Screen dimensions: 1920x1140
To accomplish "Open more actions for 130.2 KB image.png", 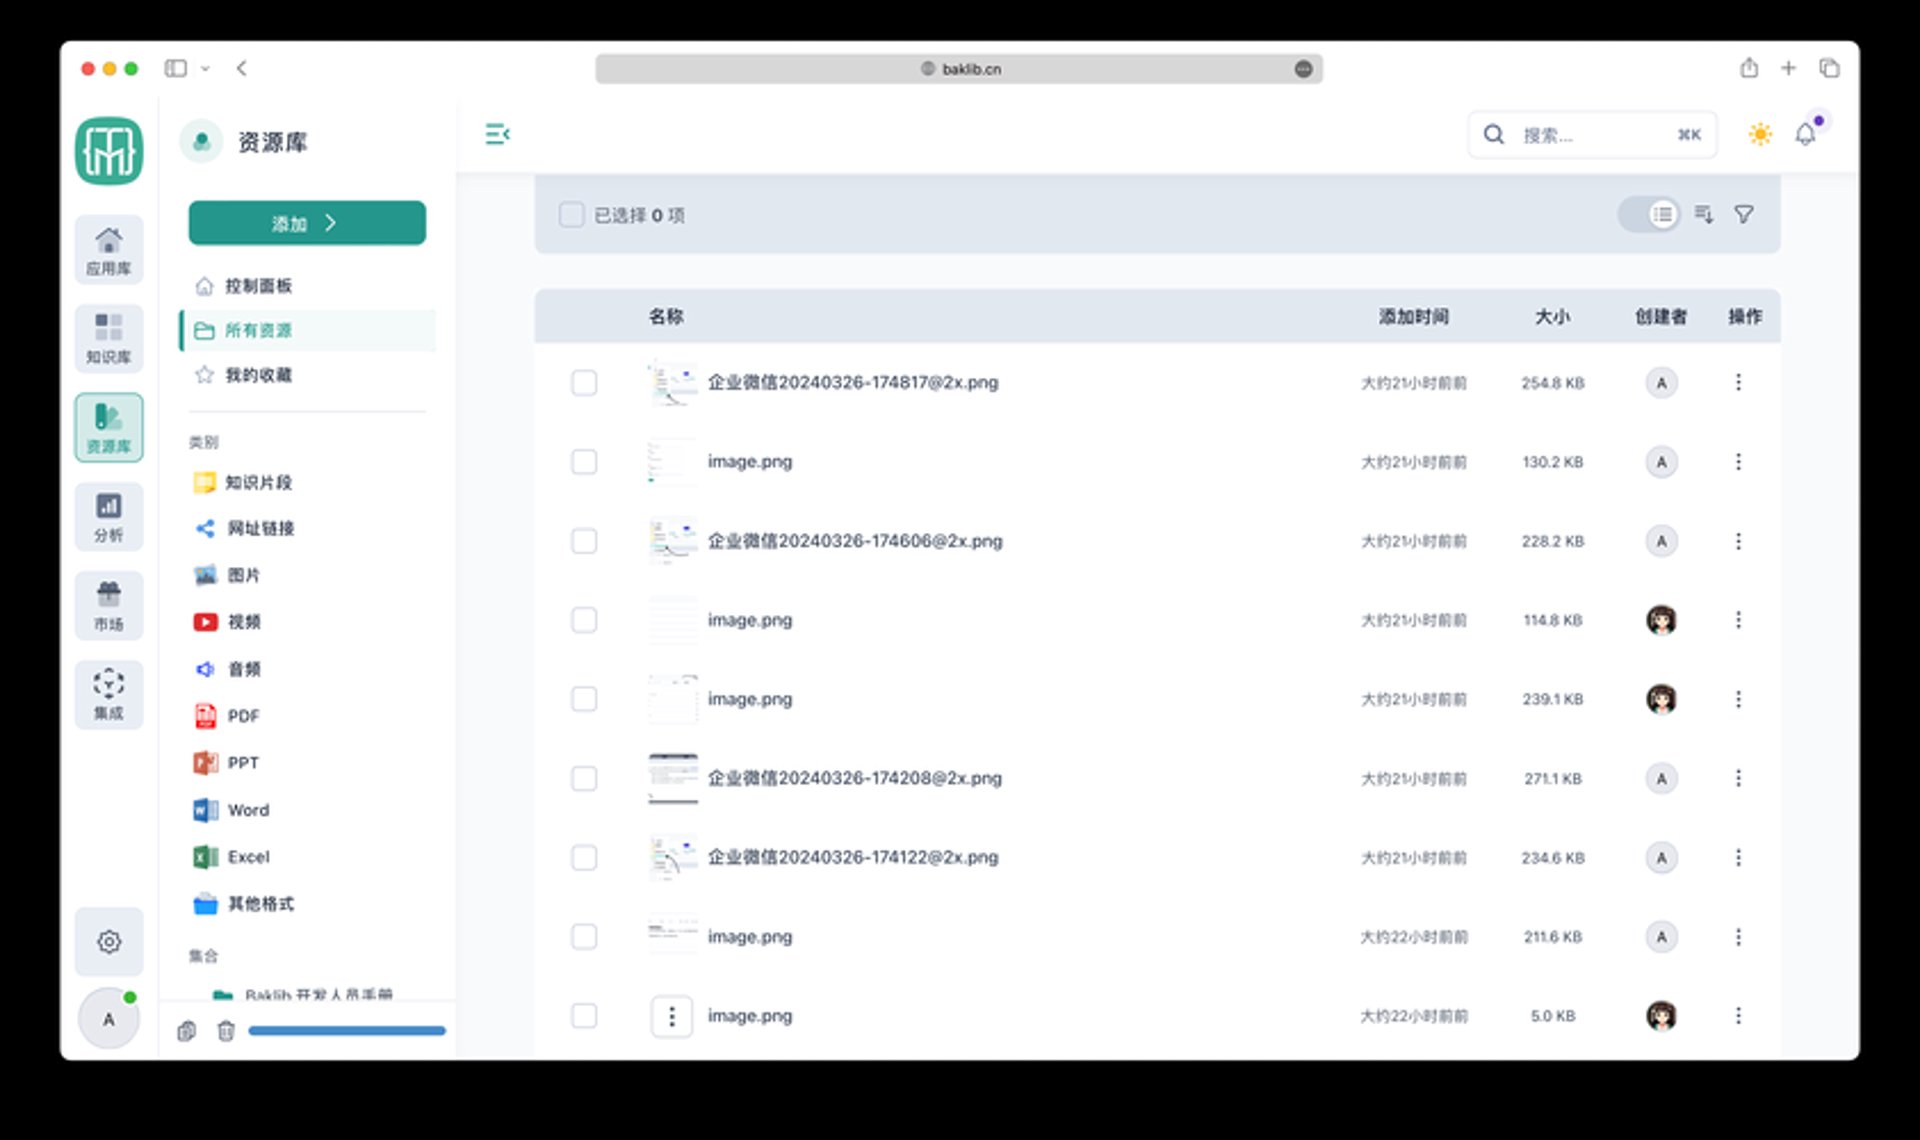I will coord(1738,461).
